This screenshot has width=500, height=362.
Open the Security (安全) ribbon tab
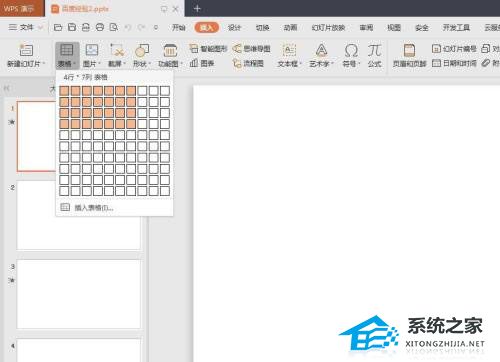point(422,27)
